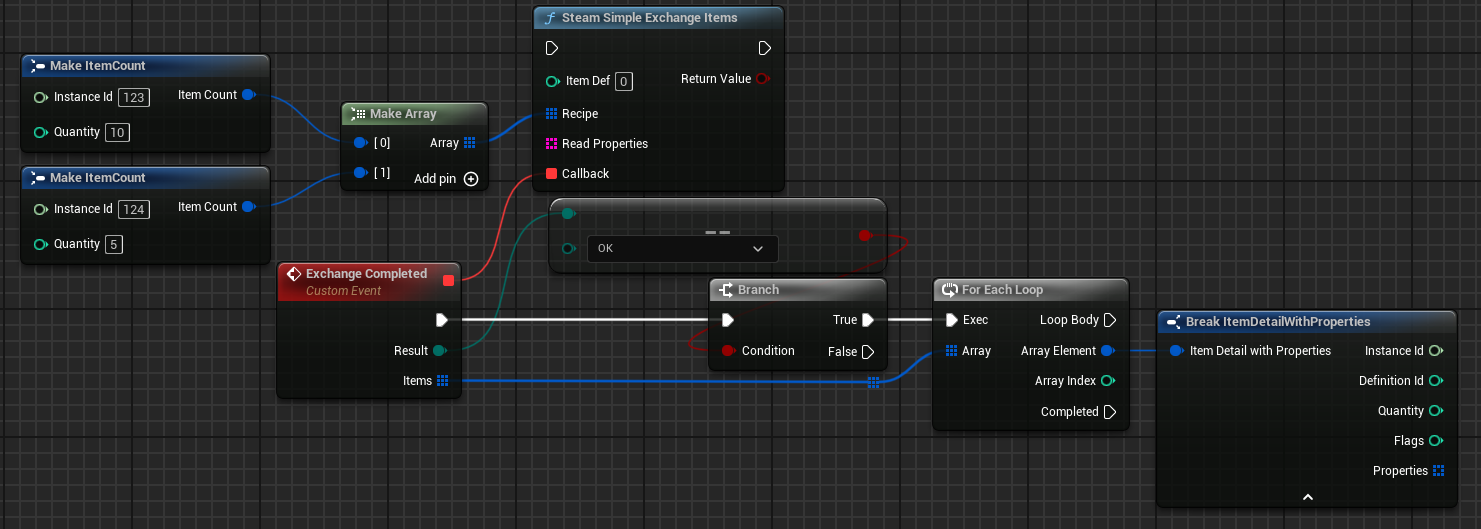Select the Steam Simple Exchange Items node title

[649, 18]
